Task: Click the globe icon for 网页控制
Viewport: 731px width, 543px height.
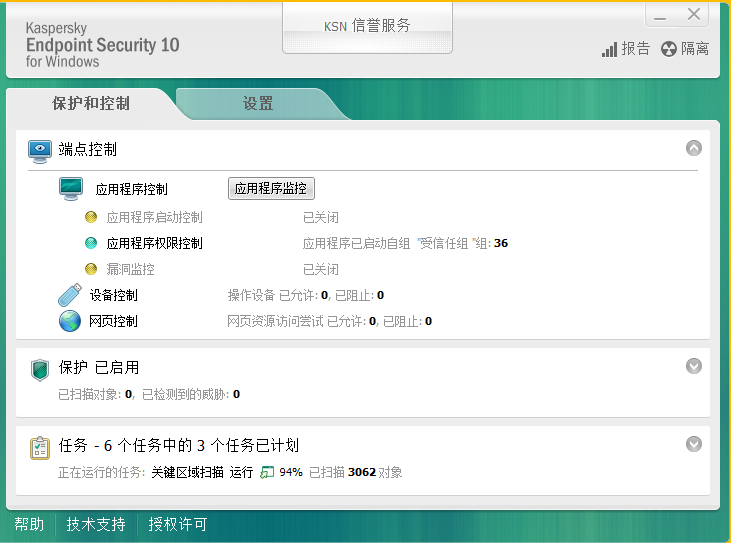Action: (70, 321)
